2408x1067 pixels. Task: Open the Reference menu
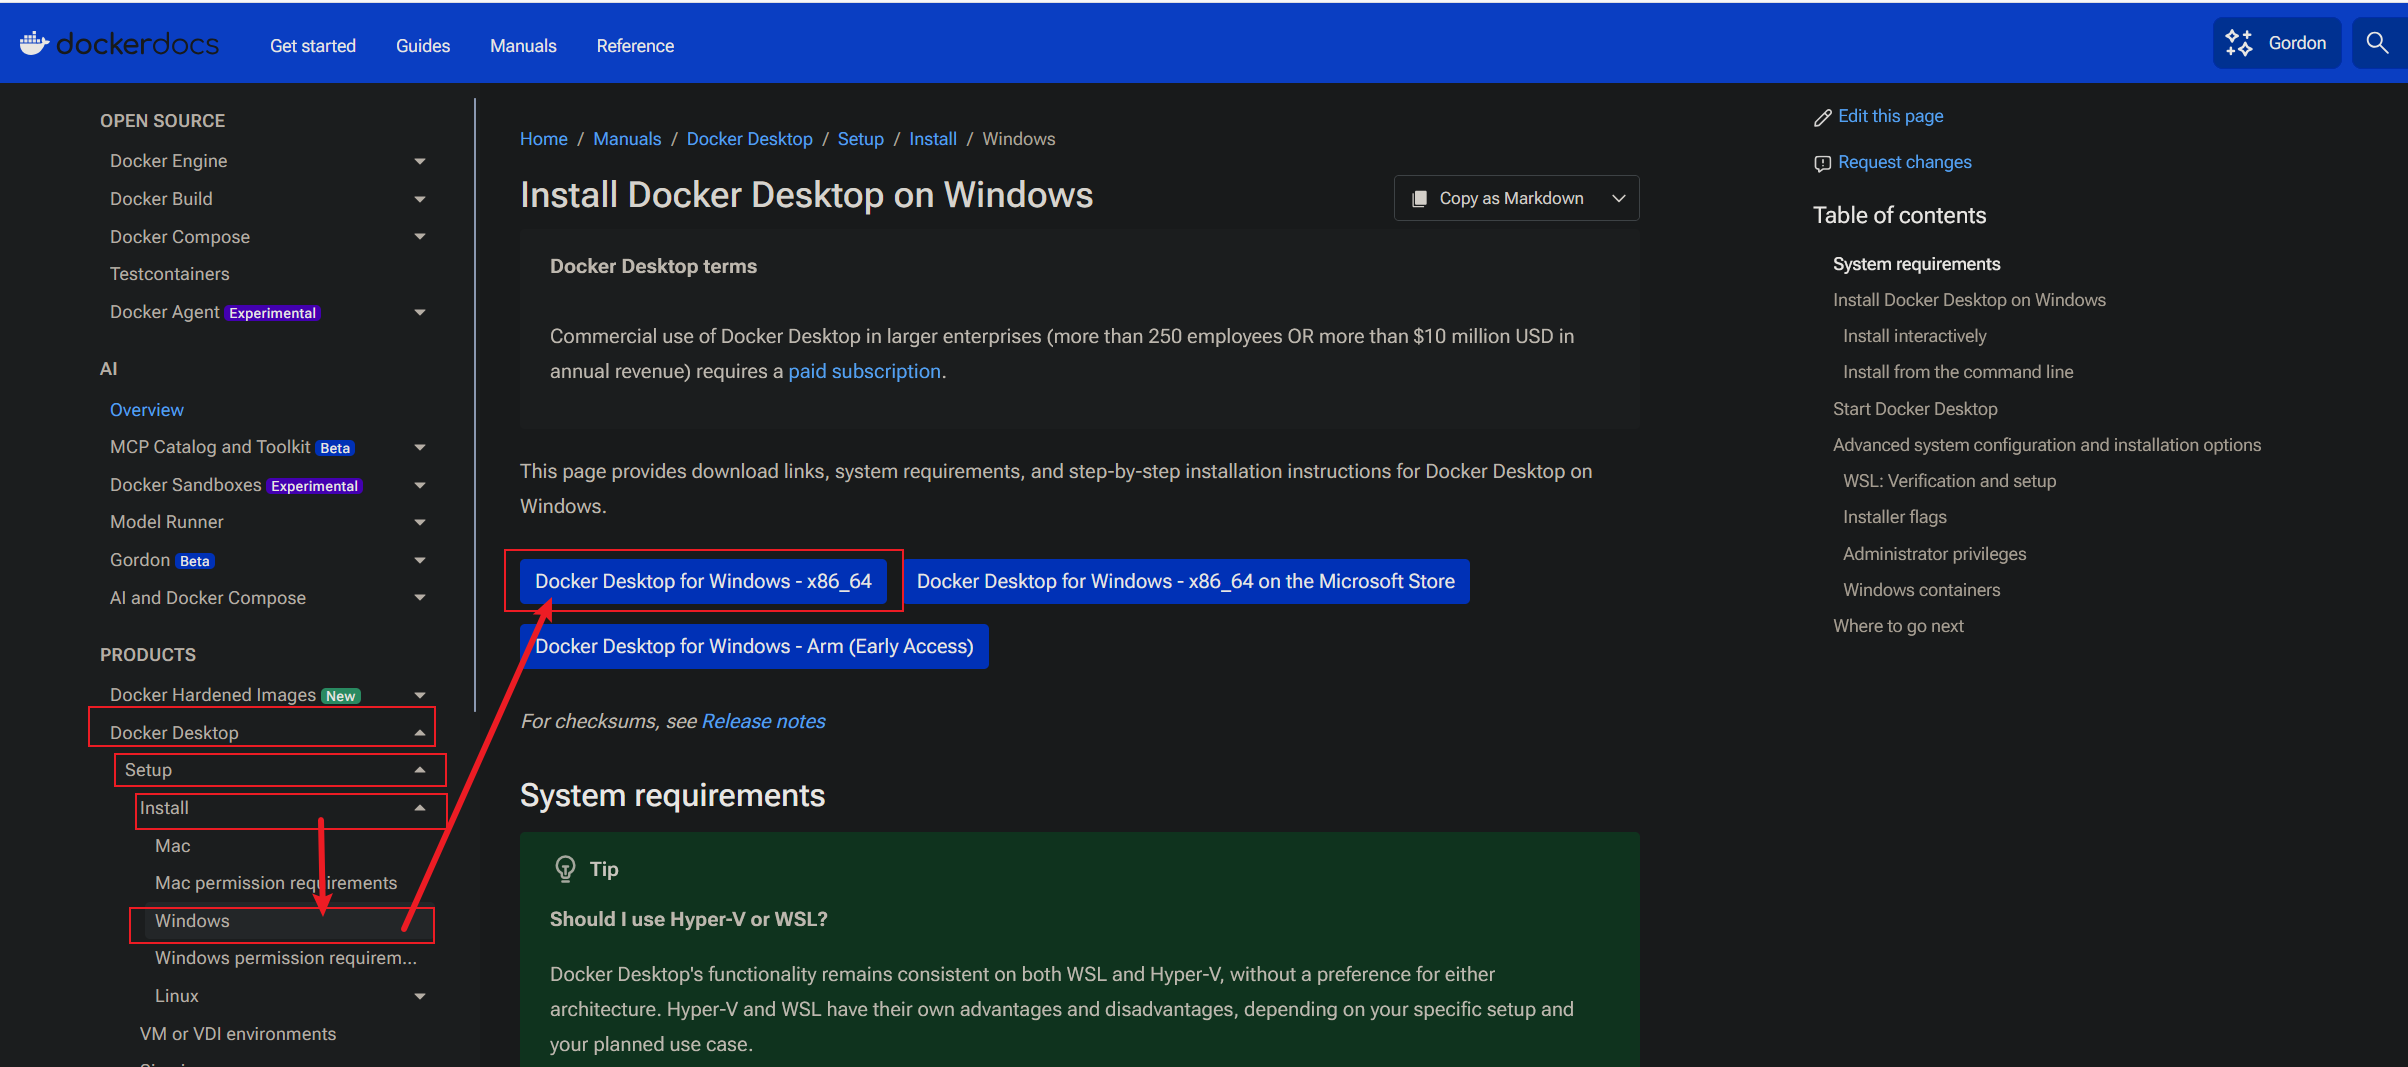coord(635,46)
